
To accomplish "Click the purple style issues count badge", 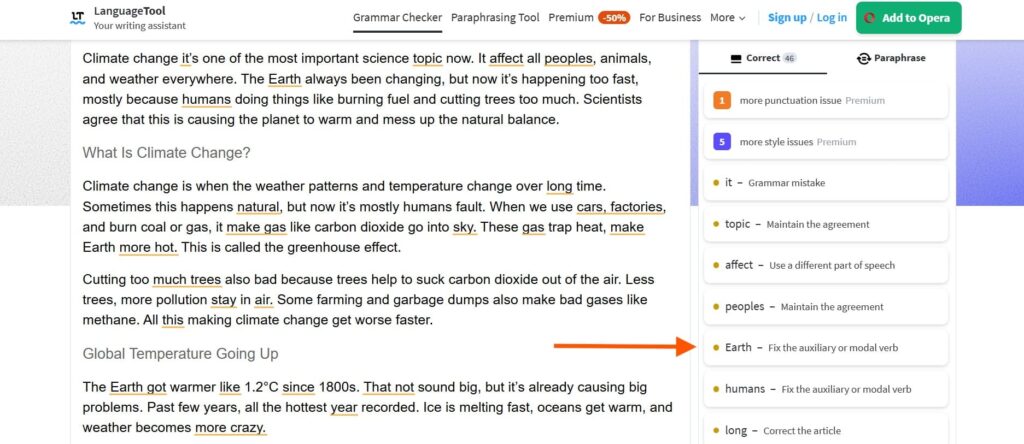I will click(x=722, y=142).
